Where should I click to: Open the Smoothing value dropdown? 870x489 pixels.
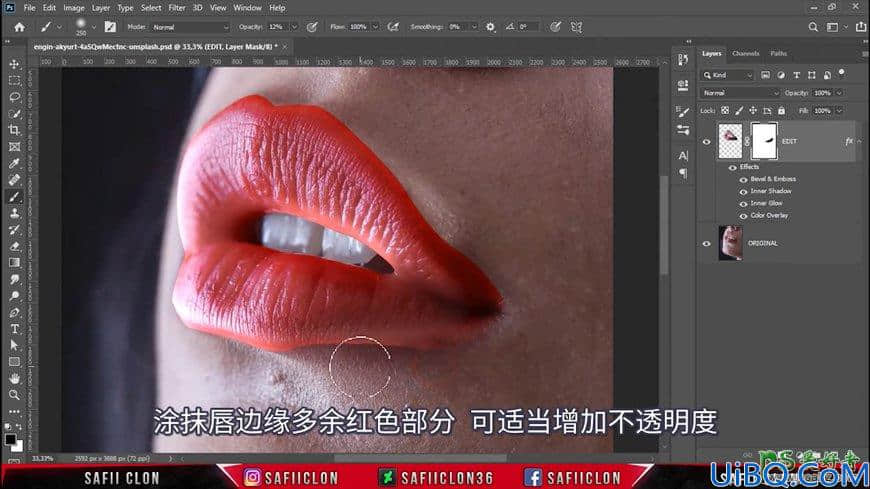click(474, 27)
